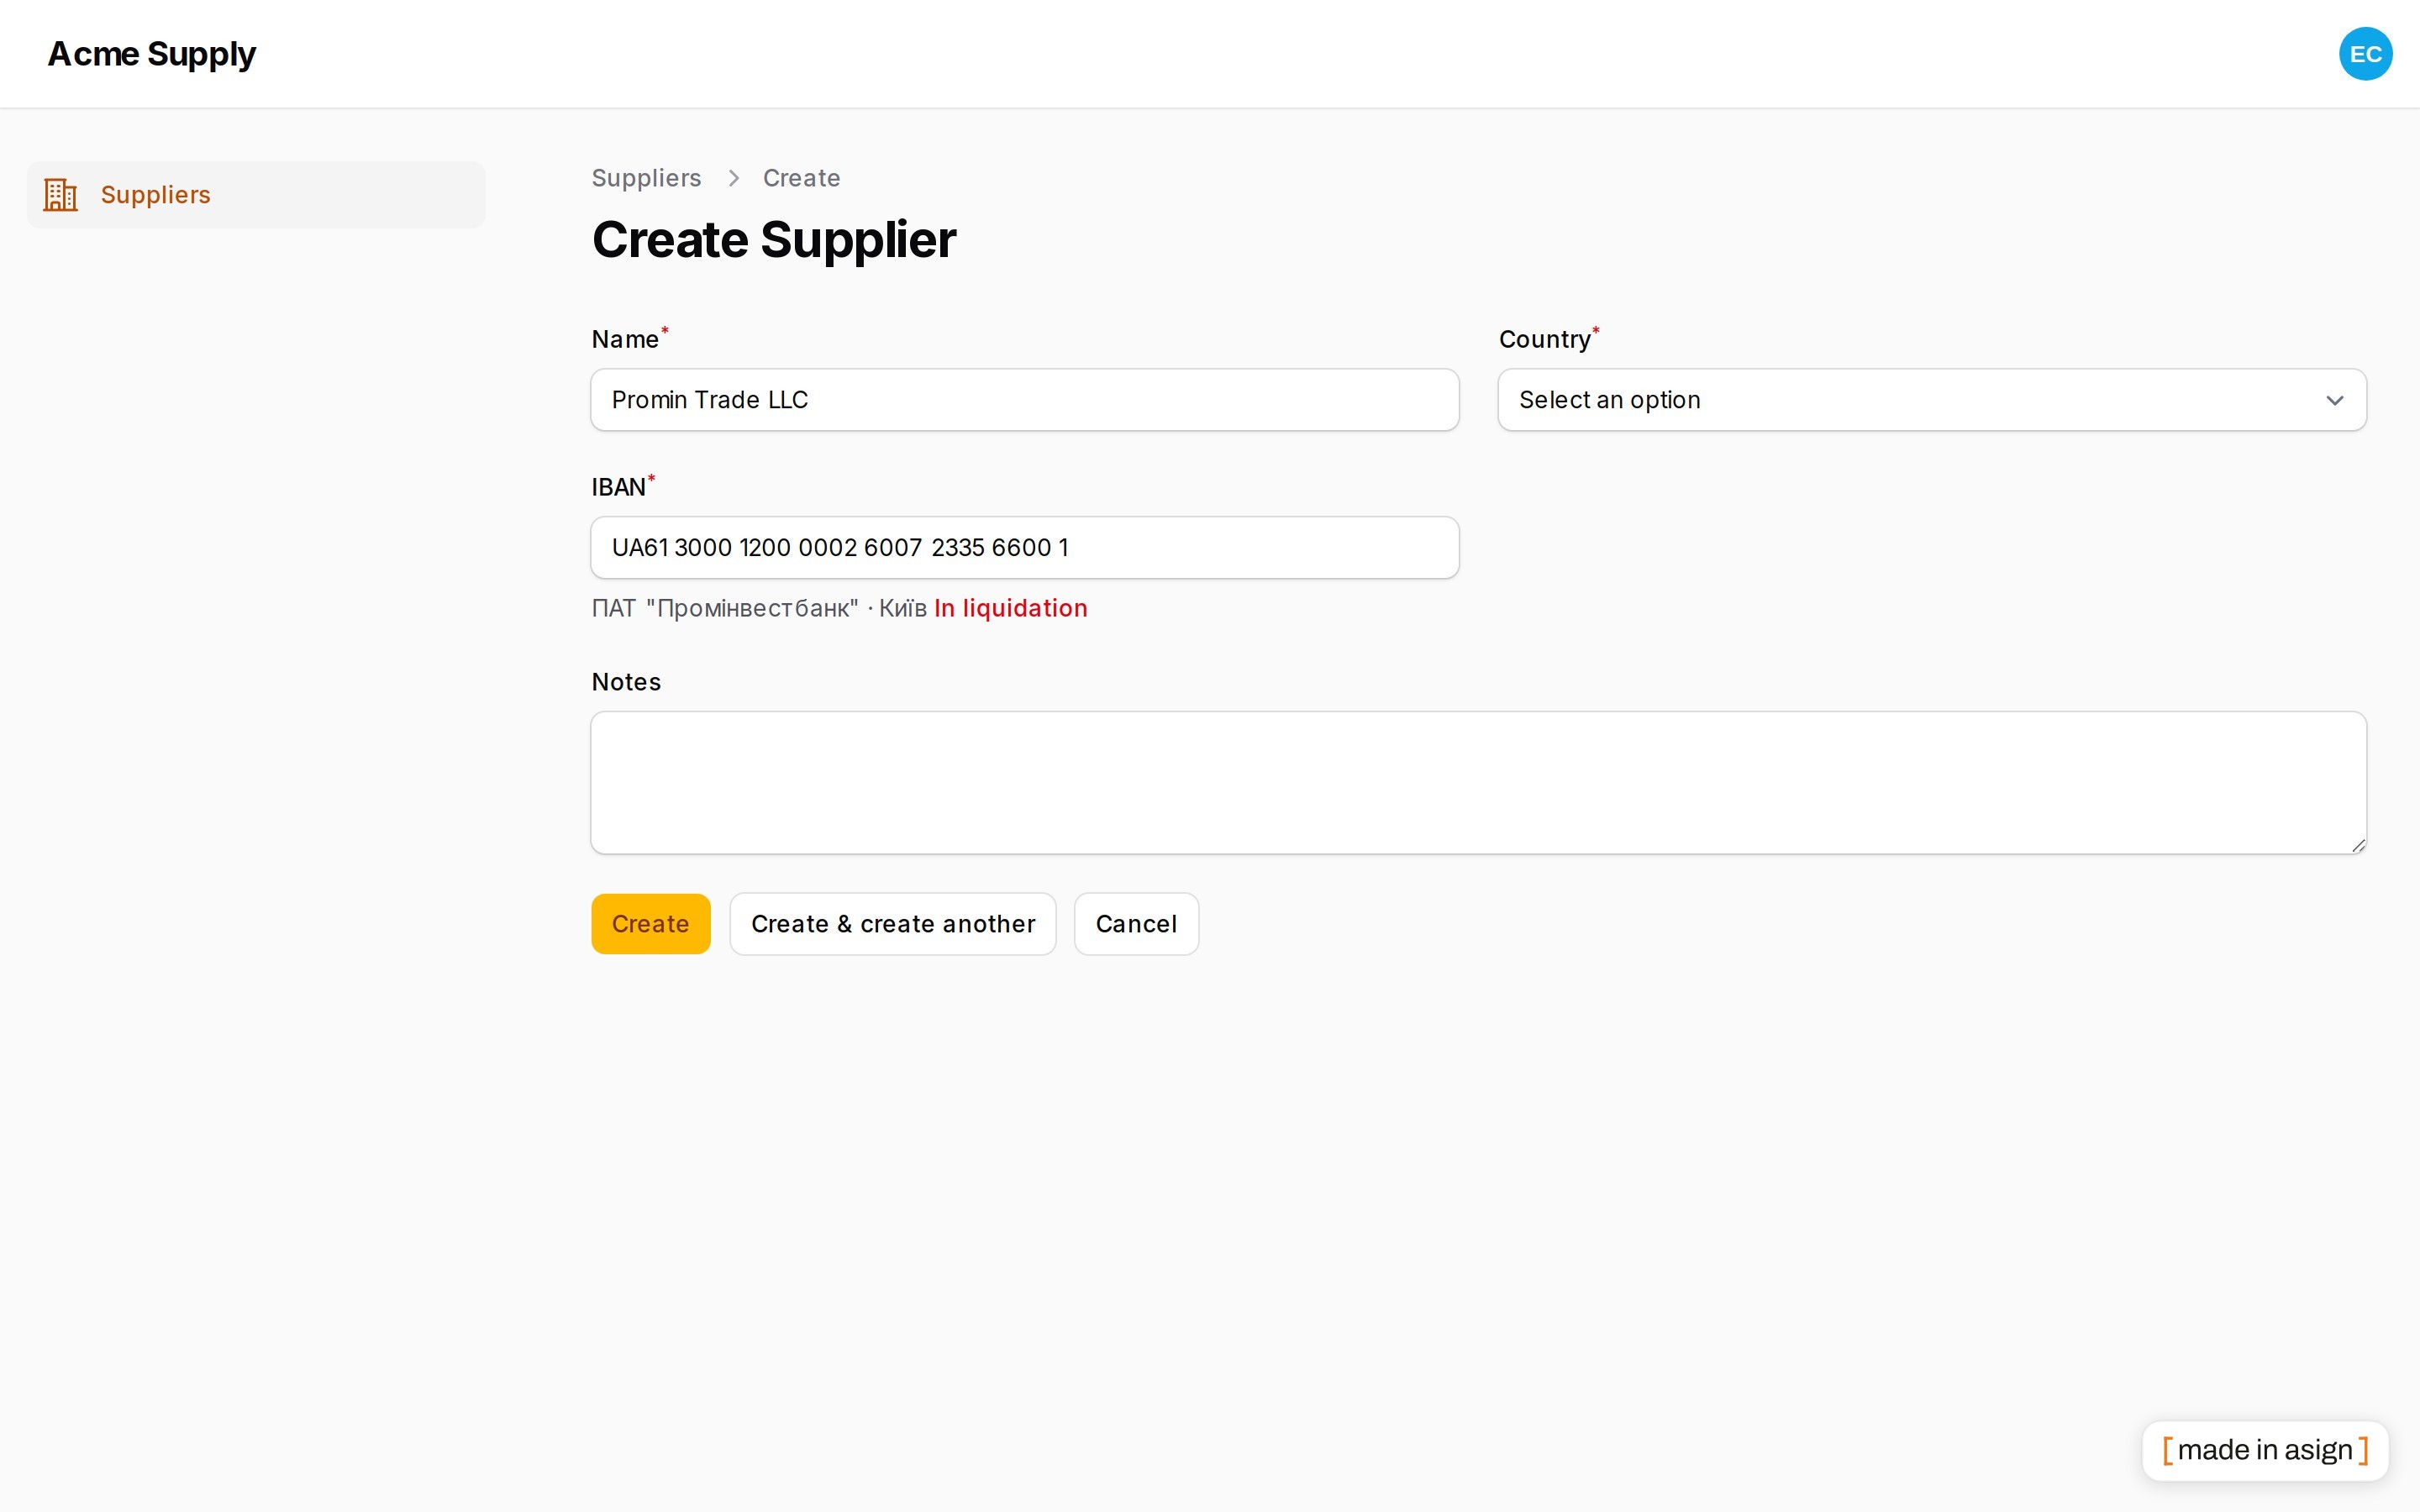Select the Suppliers sidebar menu item

[256, 195]
